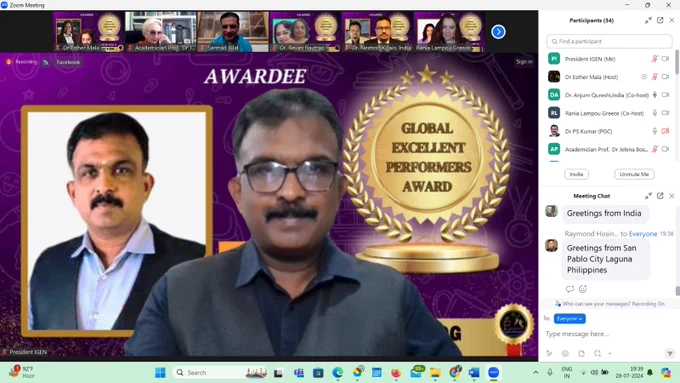Close the Participants panel
The image size is (680, 383).
[x=672, y=20]
